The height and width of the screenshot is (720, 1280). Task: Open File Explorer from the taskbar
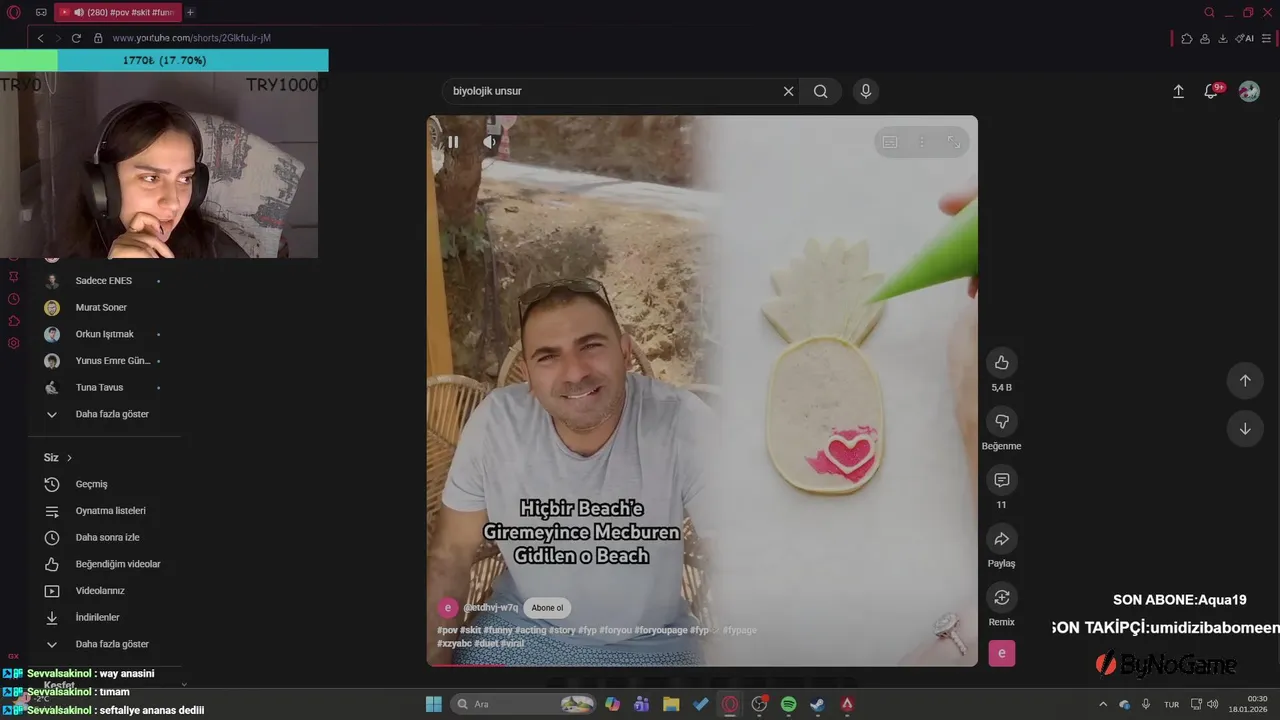(671, 704)
